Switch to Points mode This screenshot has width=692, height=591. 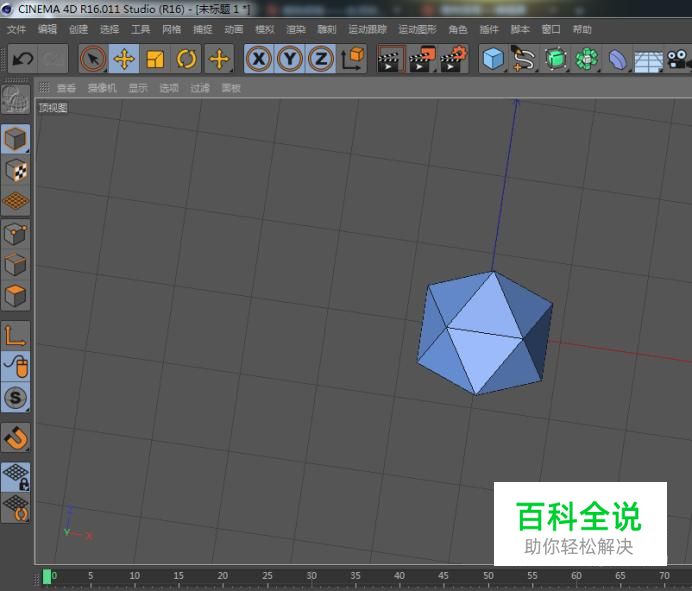tap(15, 233)
